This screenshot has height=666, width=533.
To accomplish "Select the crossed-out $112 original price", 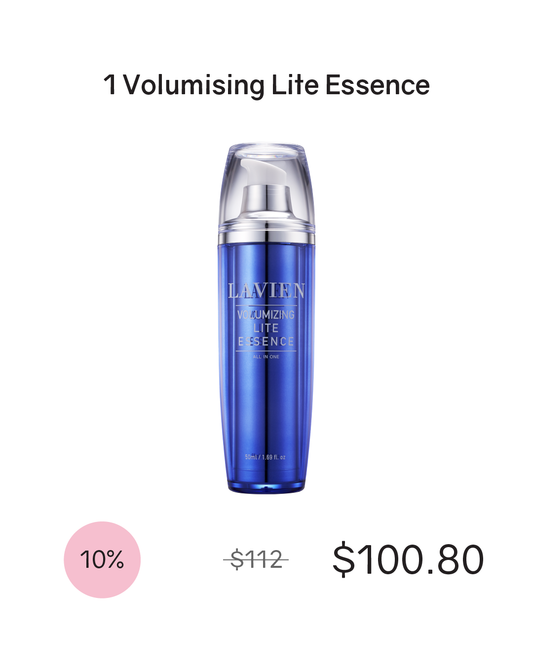I will click(x=256, y=559).
